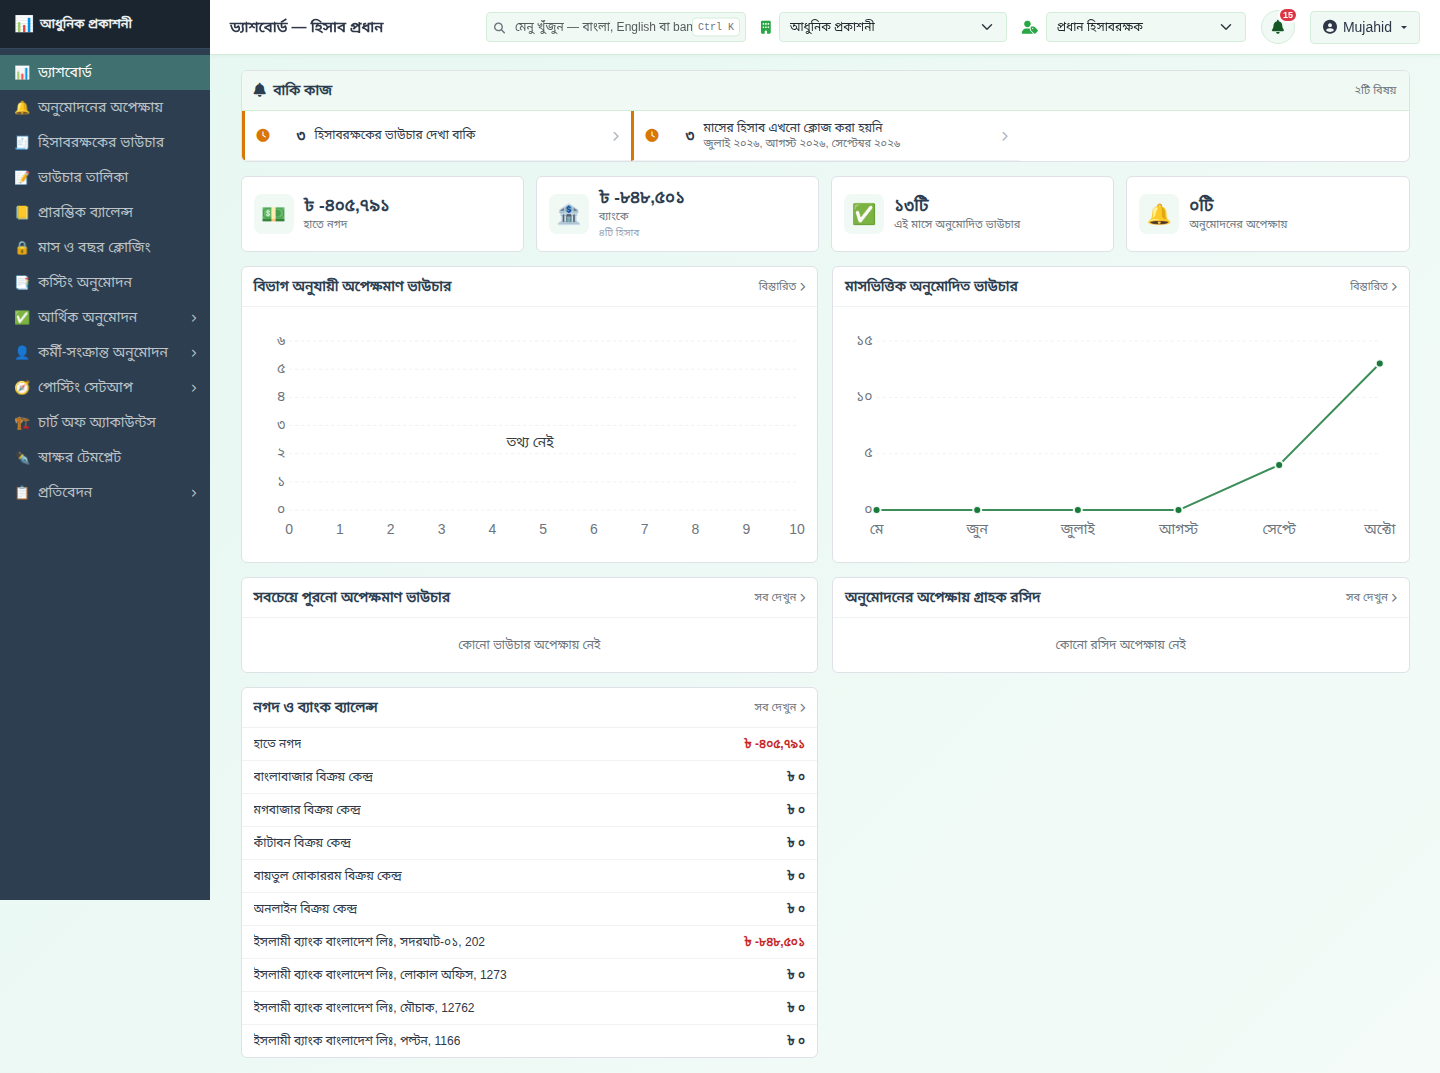Click the green building icon beside company selector
The height and width of the screenshot is (1073, 1440).
point(766,27)
